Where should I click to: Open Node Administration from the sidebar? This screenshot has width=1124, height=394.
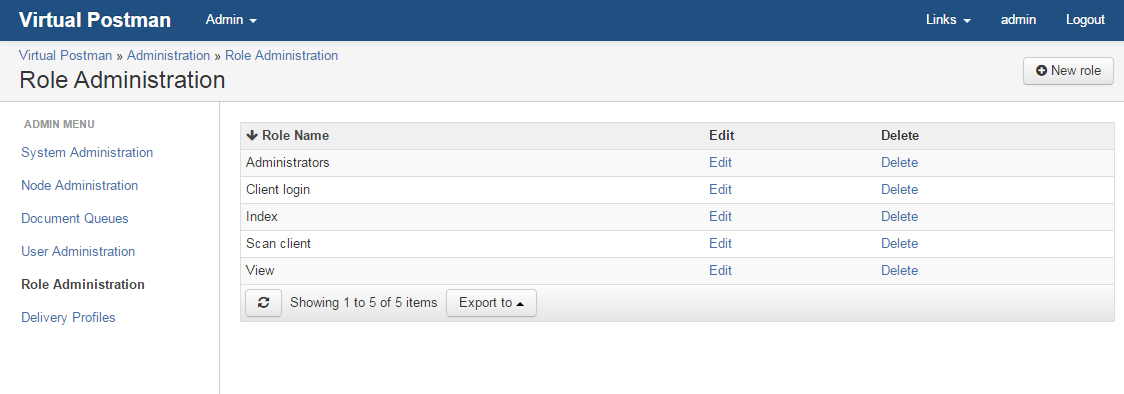(x=80, y=186)
